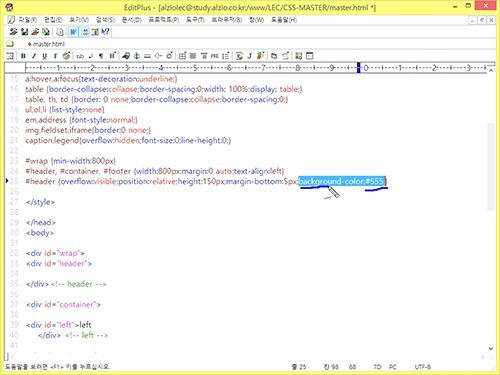Open the 프로젝트(P) menu
Screen dimensions: 500x375
(163, 20)
